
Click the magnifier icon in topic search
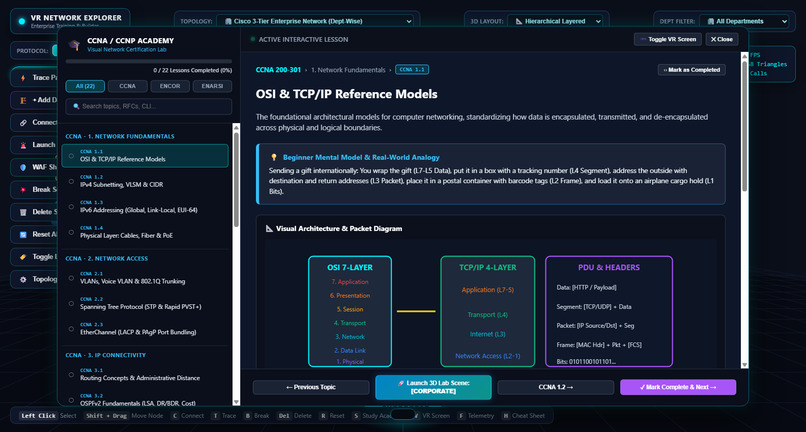tap(76, 106)
